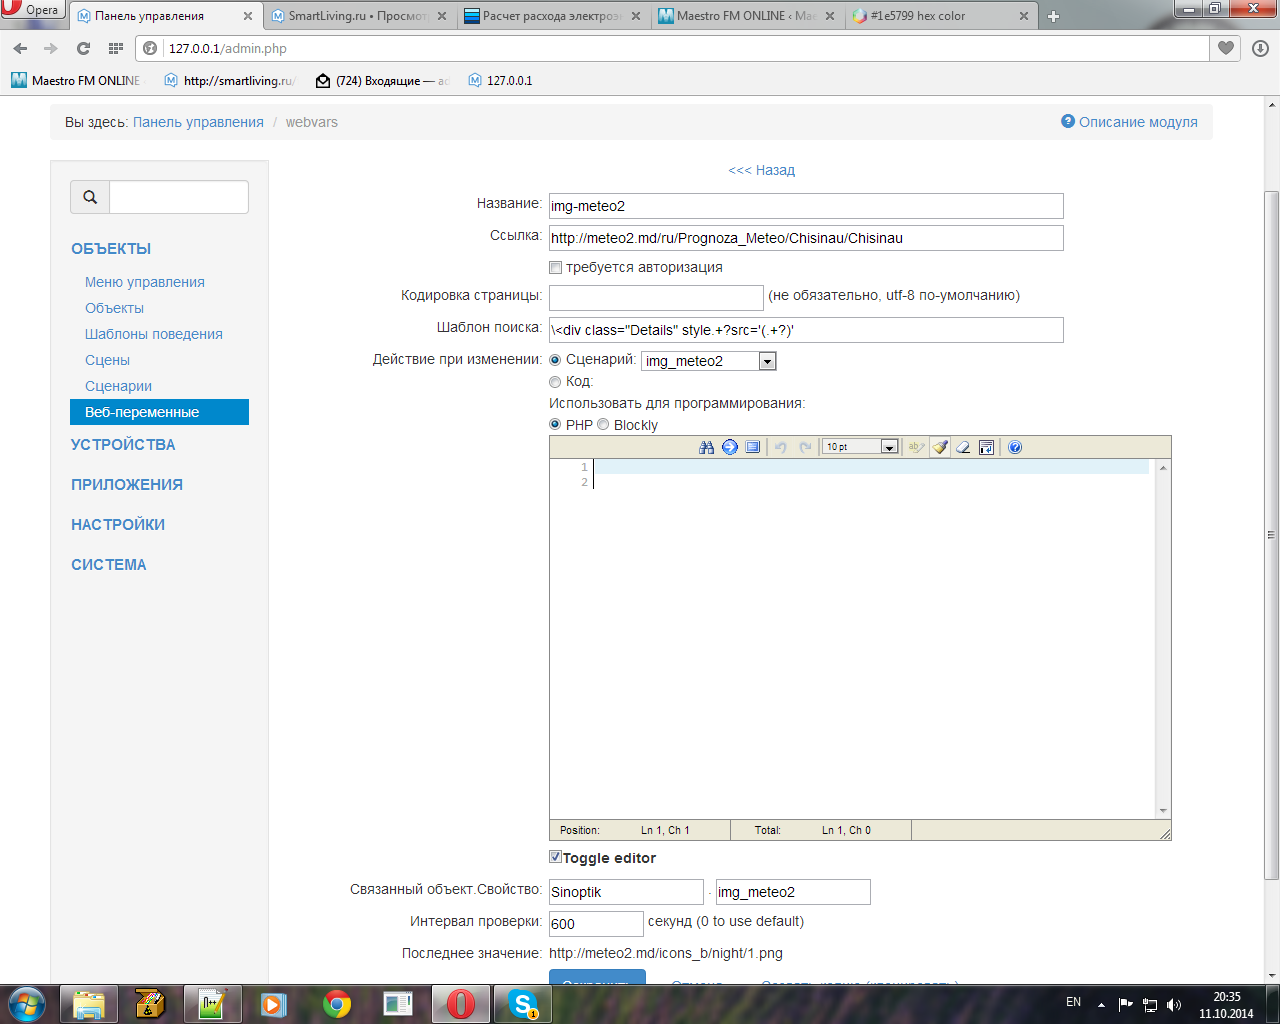The width and height of the screenshot is (1280, 1024).
Task: Open the Windows Start button
Action: pos(25,1003)
